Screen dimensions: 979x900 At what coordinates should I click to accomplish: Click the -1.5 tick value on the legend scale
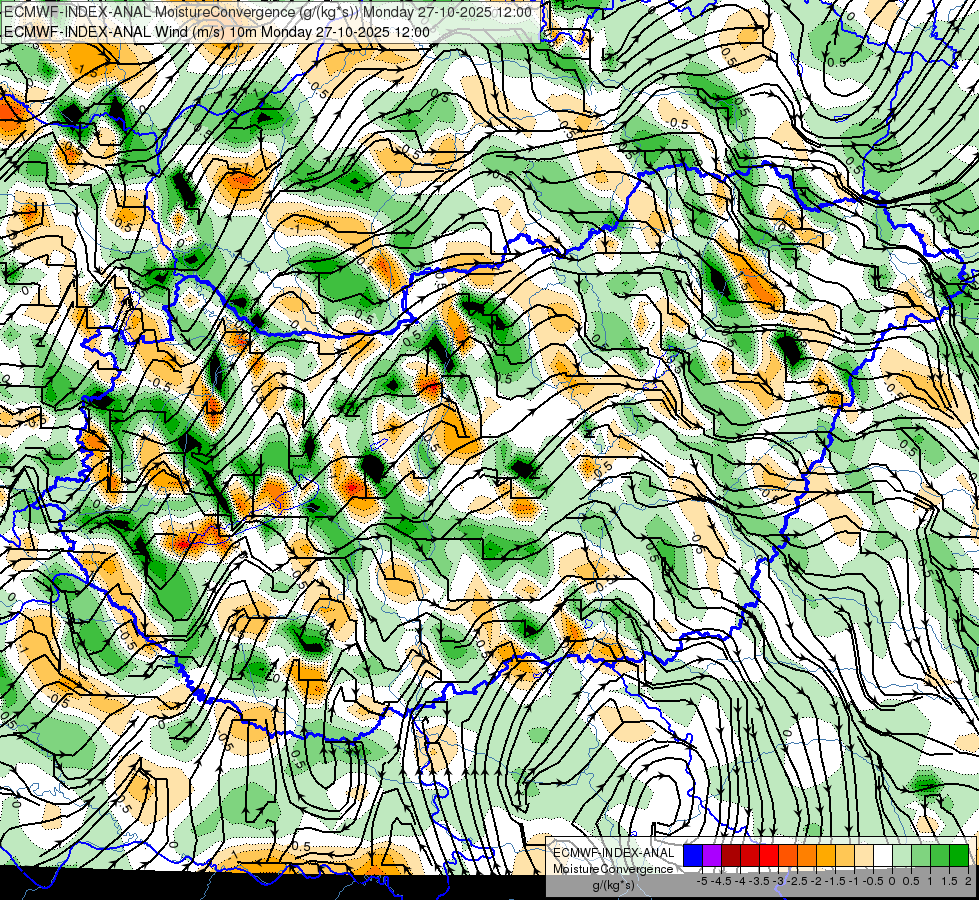click(x=835, y=881)
